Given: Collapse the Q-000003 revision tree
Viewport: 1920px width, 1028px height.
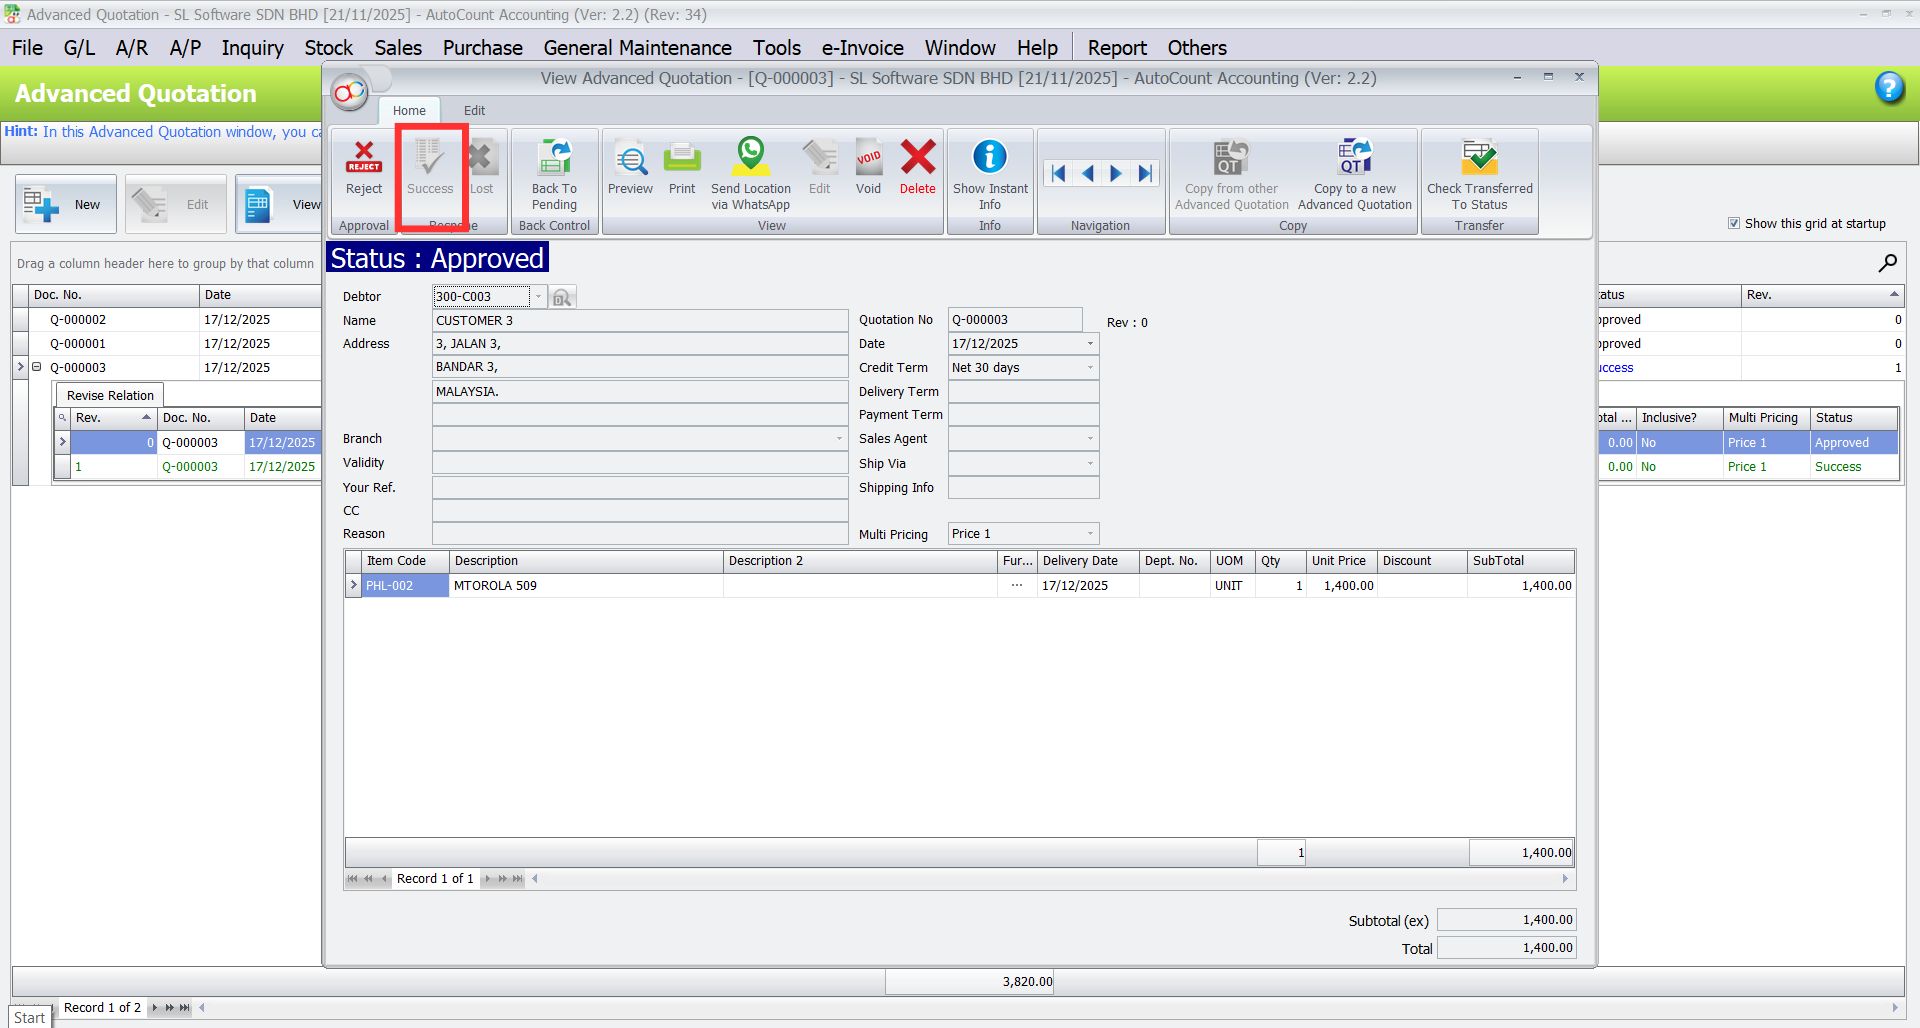Looking at the screenshot, I should click(37, 367).
